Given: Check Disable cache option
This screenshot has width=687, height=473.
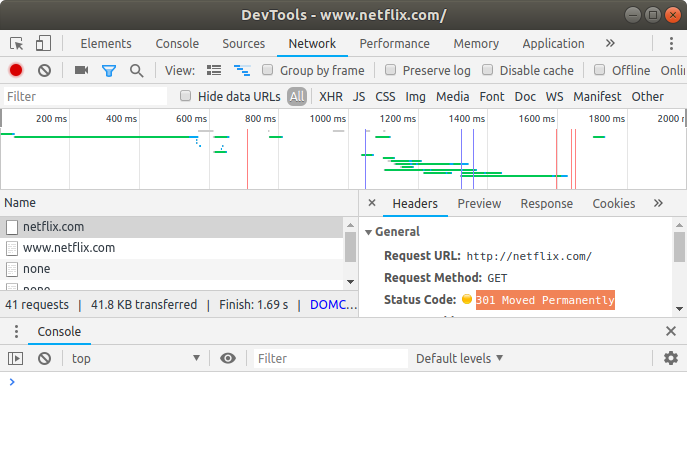Looking at the screenshot, I should click(x=488, y=70).
